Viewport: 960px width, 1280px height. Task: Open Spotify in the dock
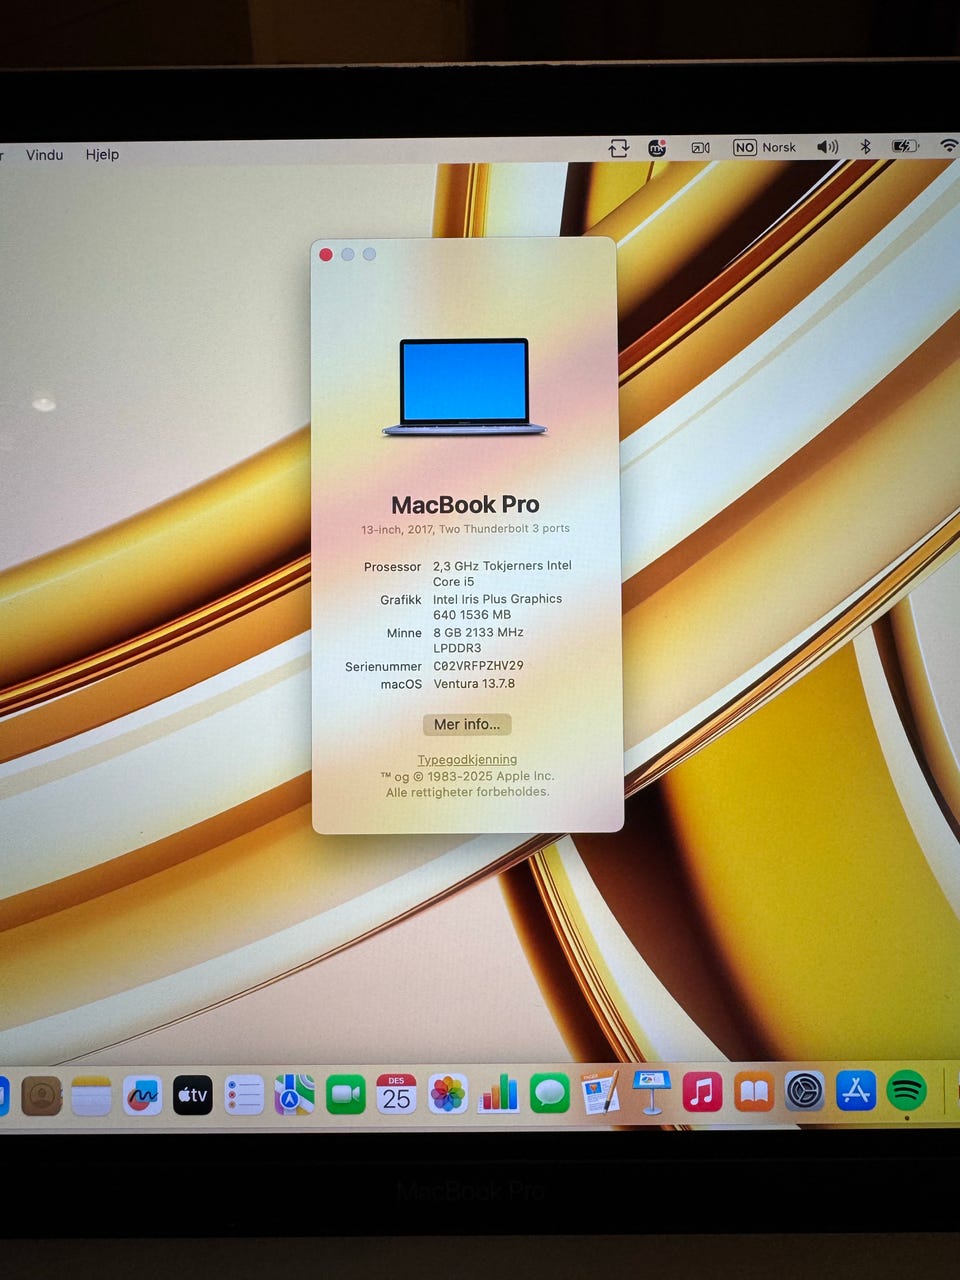pyautogui.click(x=907, y=1090)
